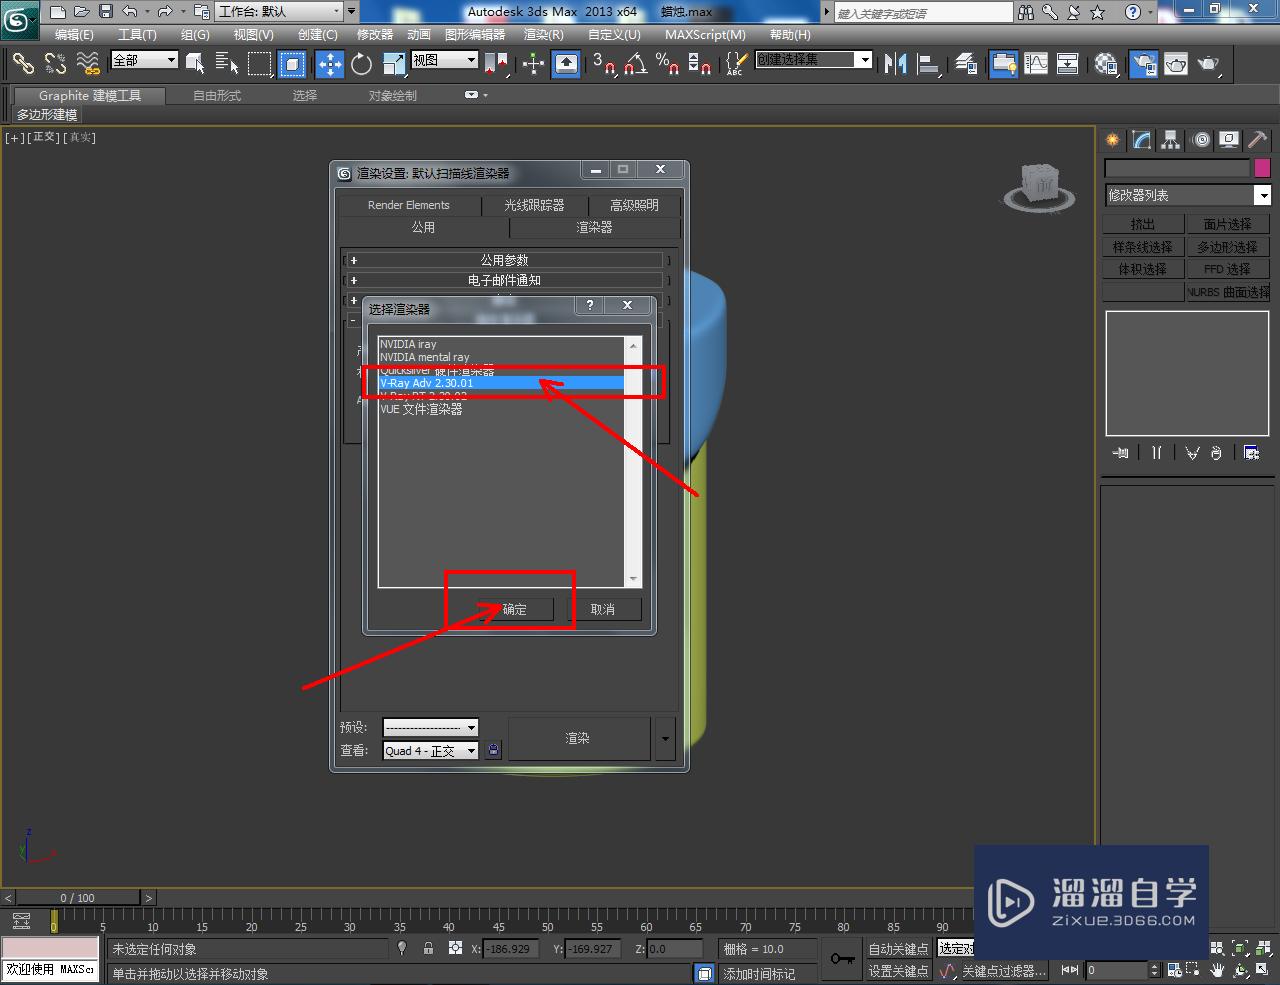Click the 3ds Max application logo button
Viewport: 1280px width, 985px height.
(x=19, y=19)
